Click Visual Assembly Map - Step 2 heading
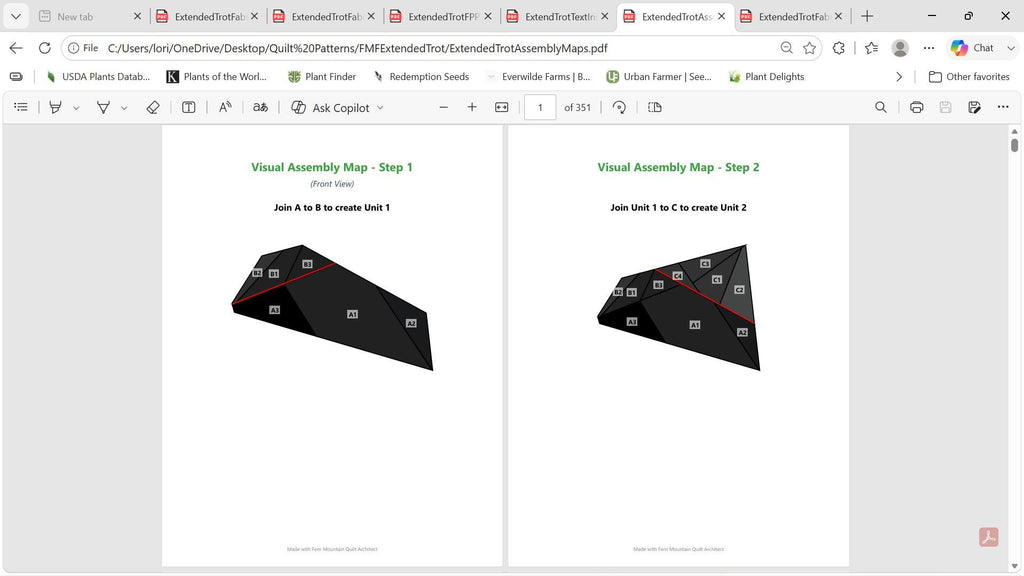The width and height of the screenshot is (1024, 576). pos(678,167)
